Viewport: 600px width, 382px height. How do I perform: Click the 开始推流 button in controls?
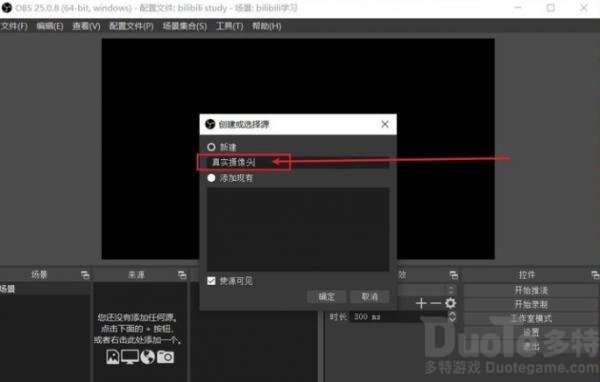point(531,290)
